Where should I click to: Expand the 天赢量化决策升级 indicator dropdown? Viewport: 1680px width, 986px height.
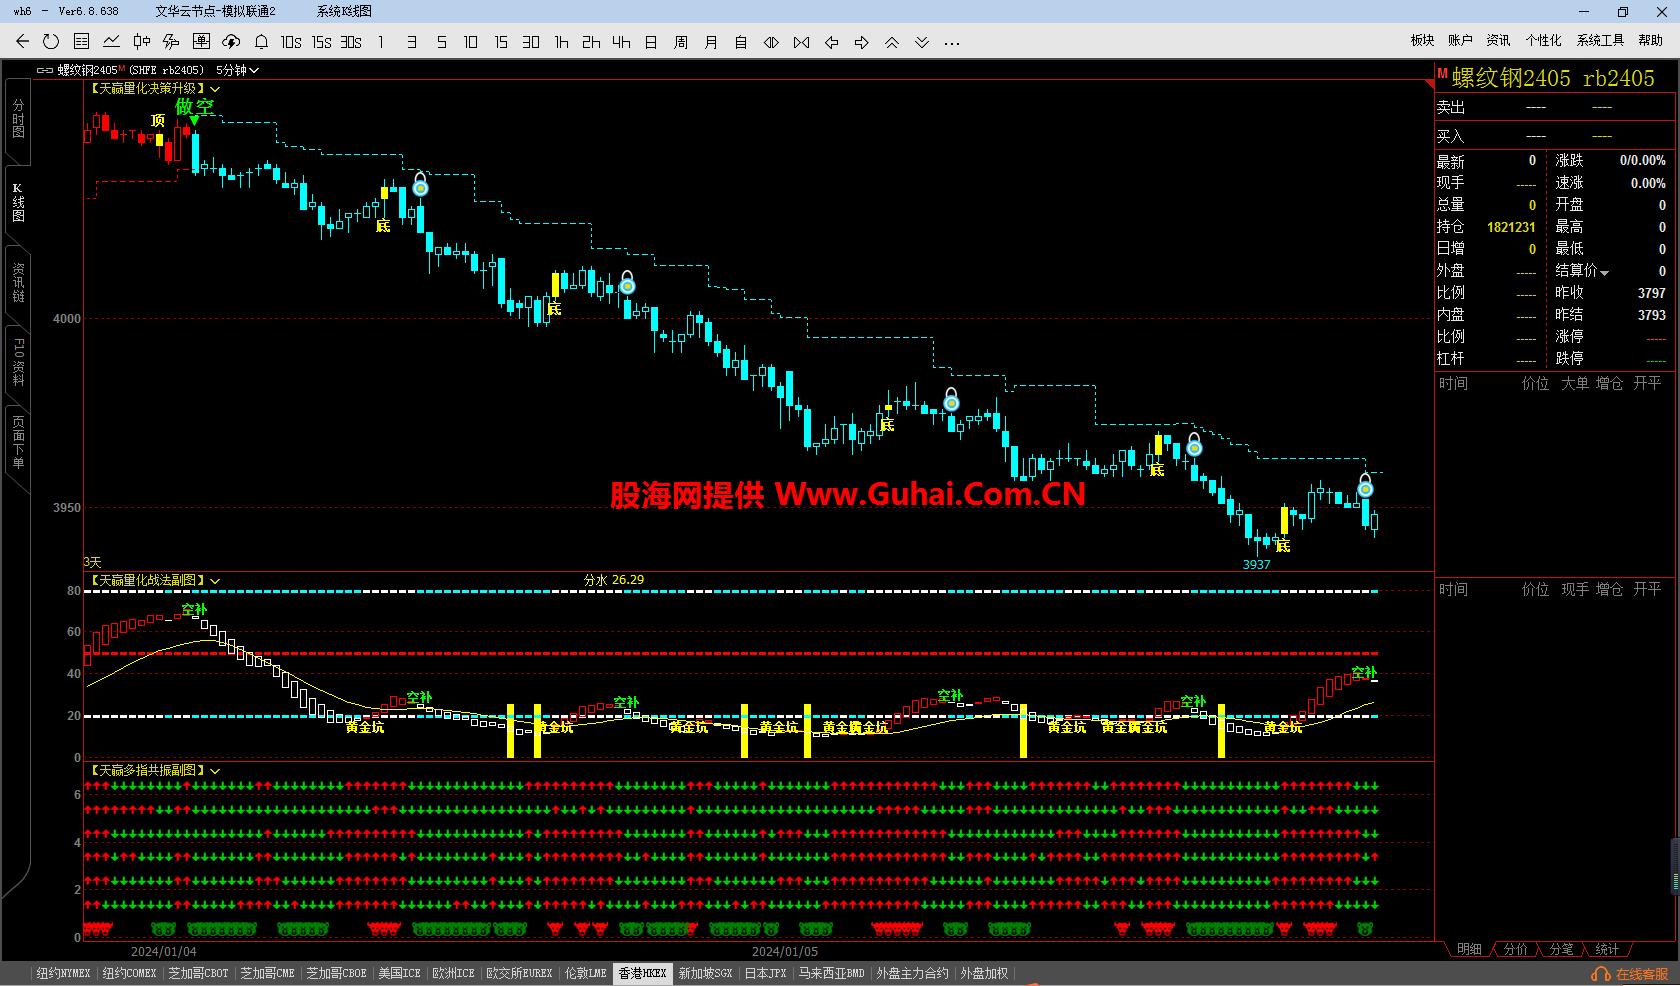coord(215,89)
